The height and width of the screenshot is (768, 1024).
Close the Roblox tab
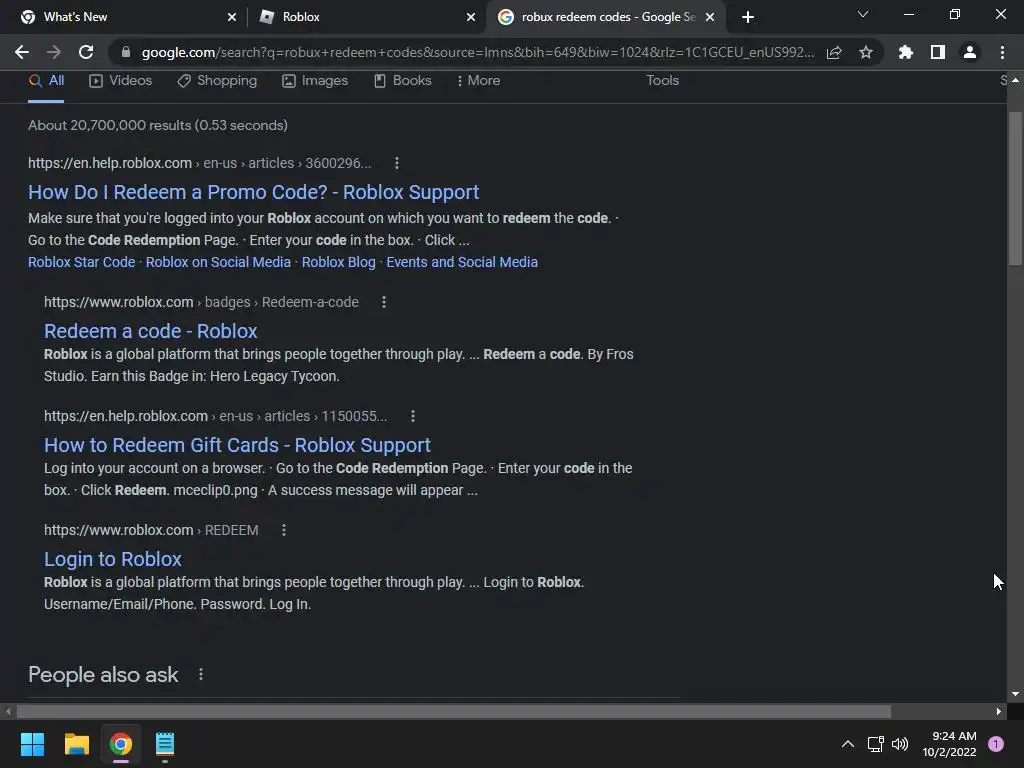(471, 17)
